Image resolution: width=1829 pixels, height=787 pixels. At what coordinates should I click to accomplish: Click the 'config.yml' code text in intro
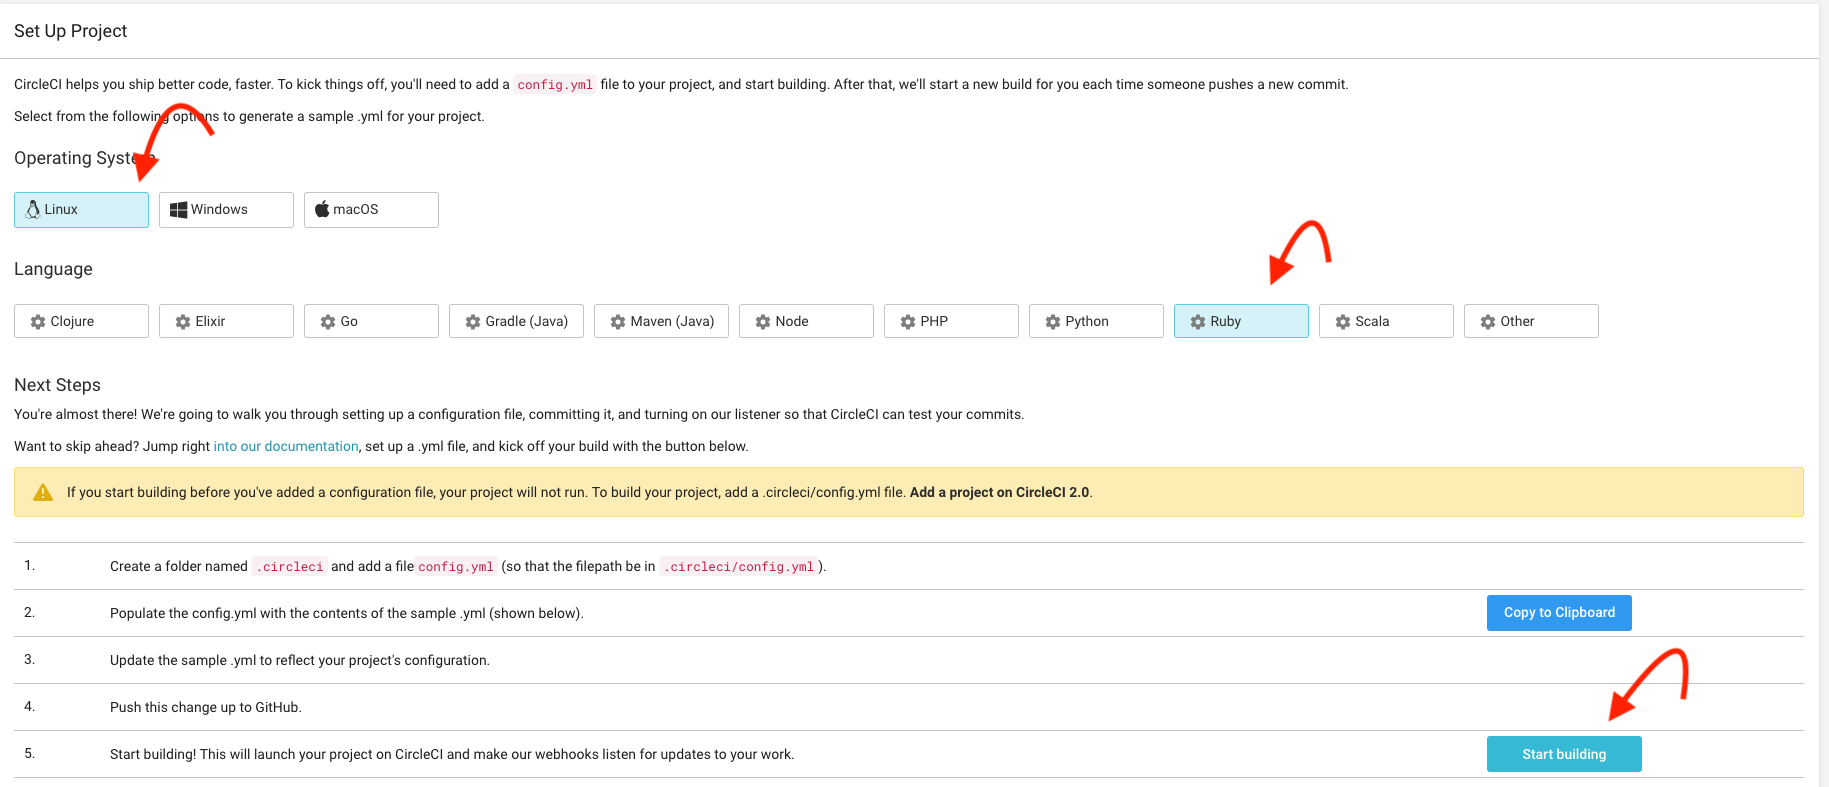(555, 85)
